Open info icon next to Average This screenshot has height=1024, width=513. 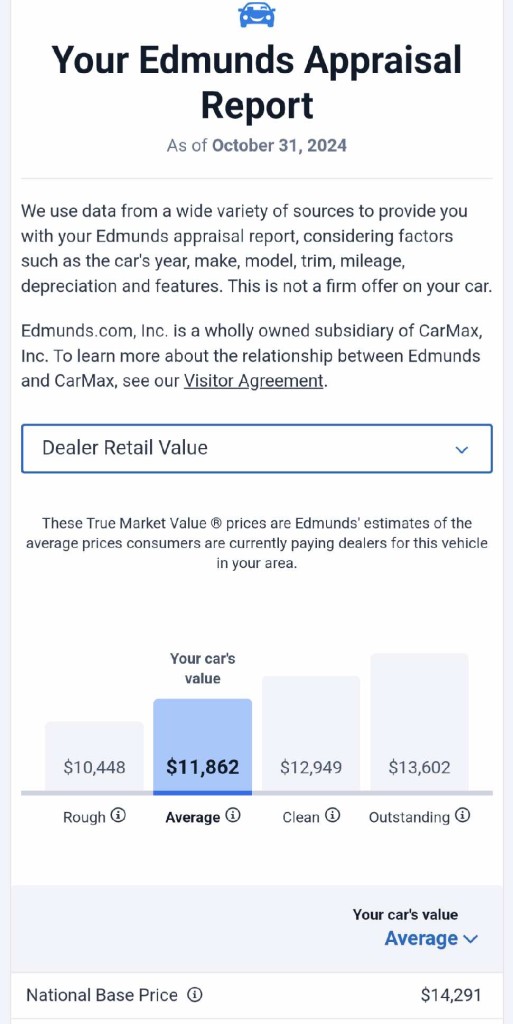pos(233,816)
